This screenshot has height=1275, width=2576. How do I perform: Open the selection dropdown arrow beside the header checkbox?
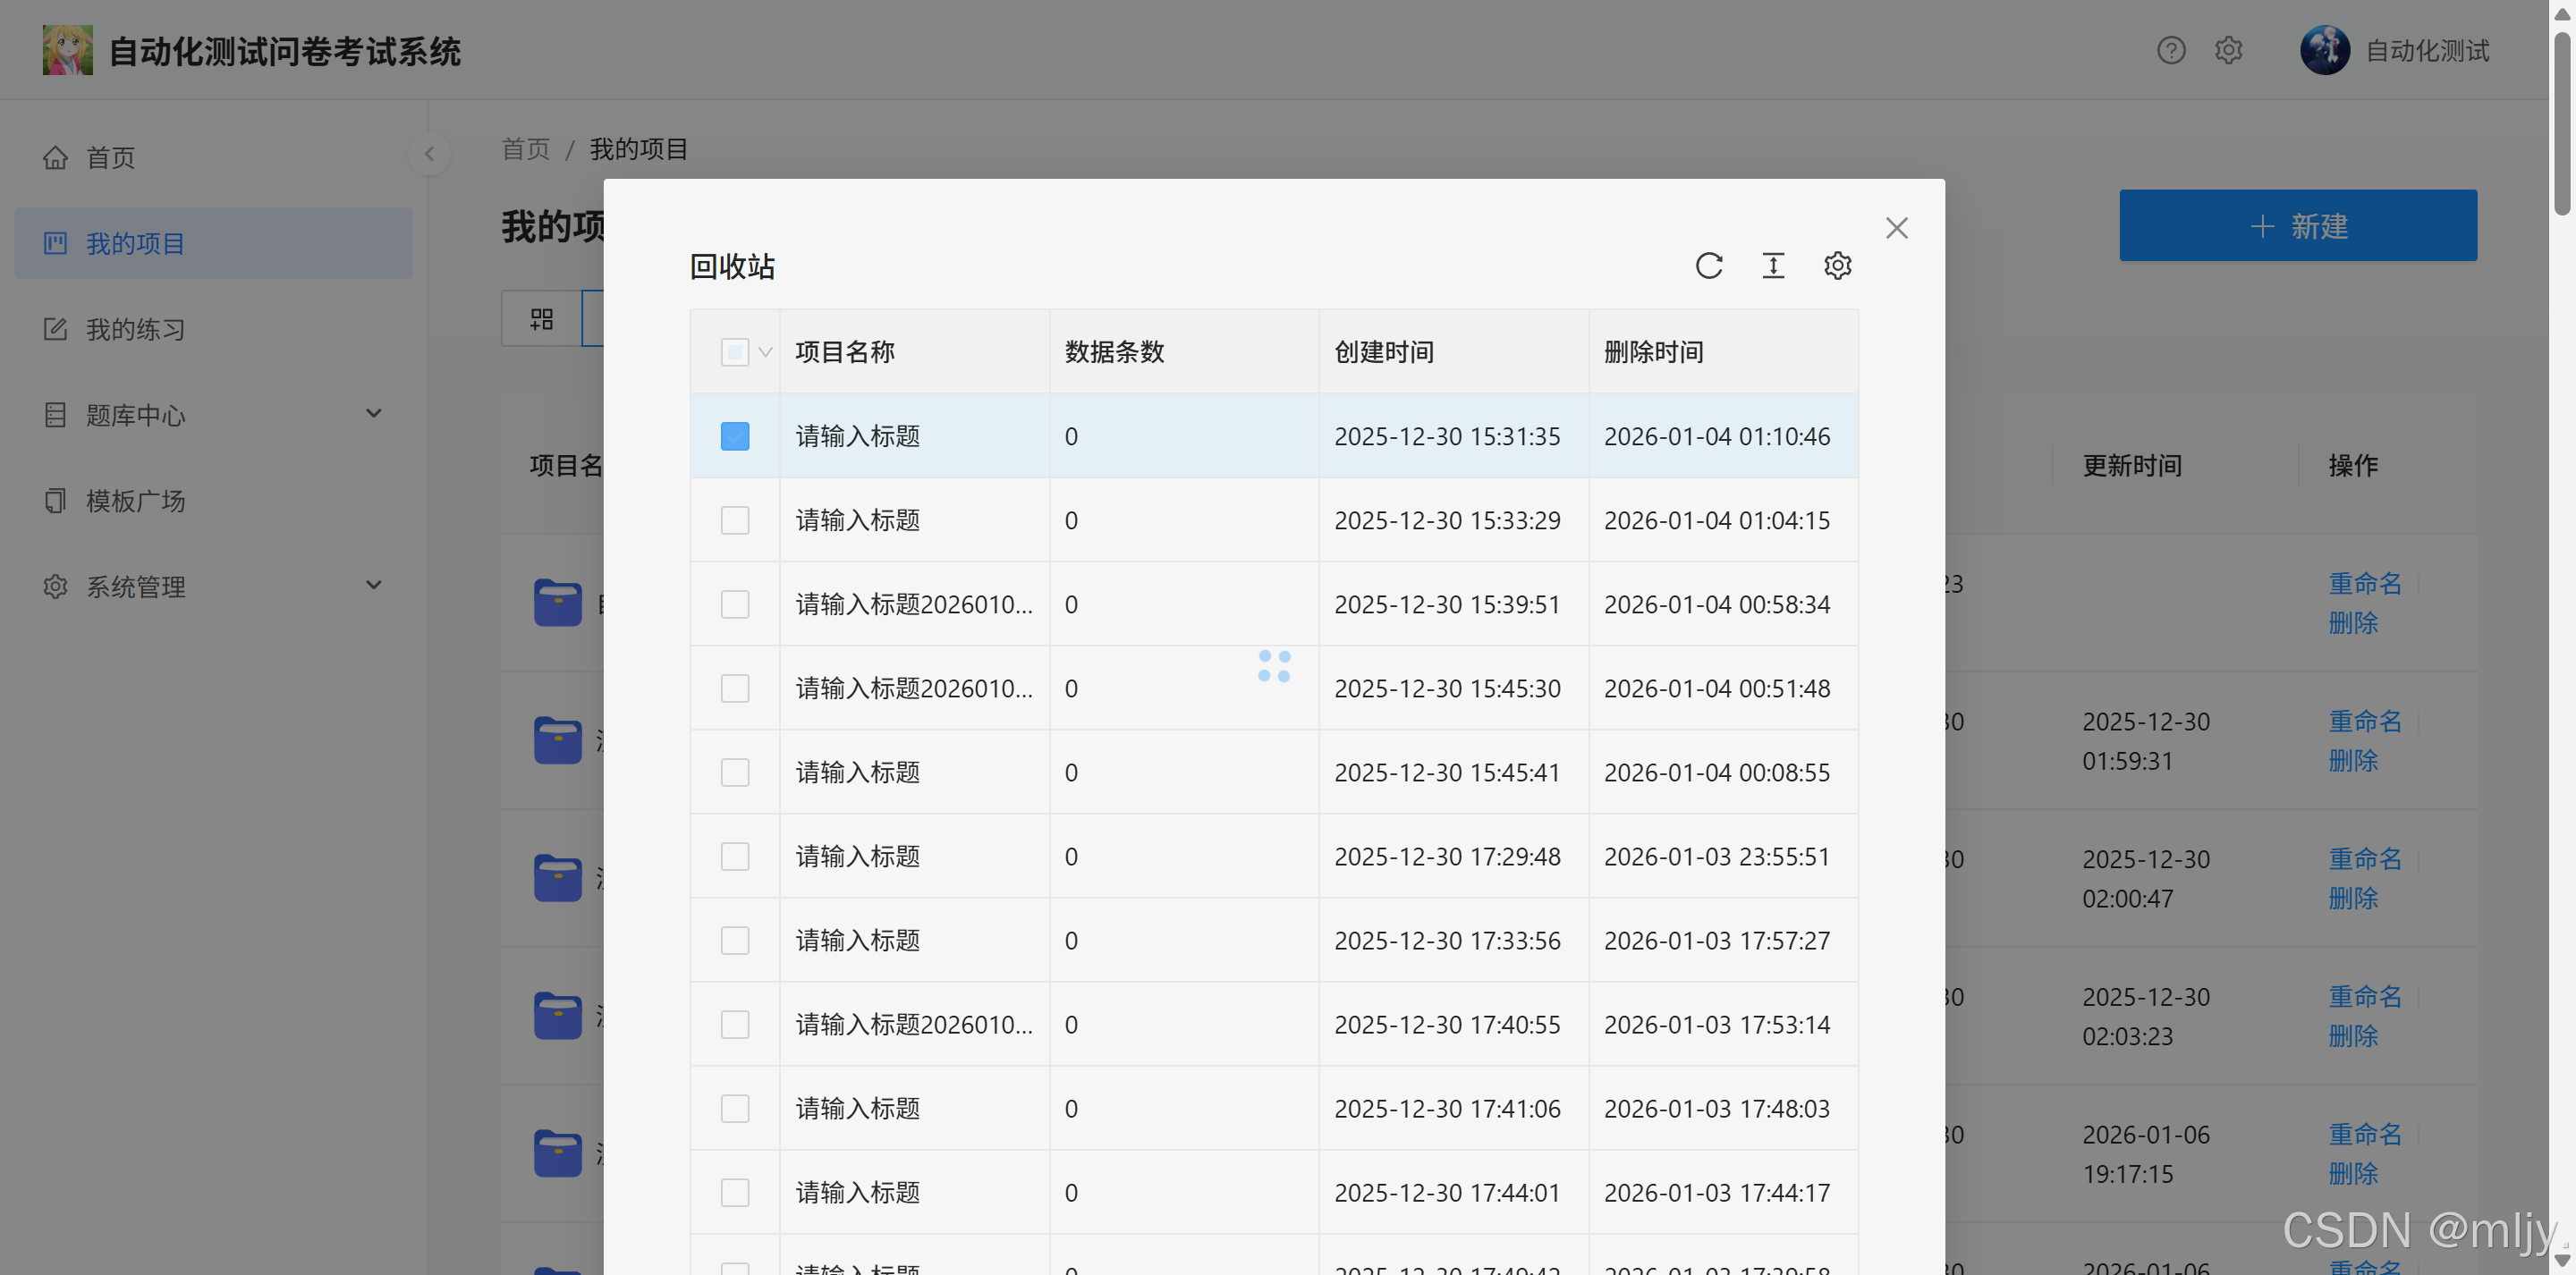[765, 353]
